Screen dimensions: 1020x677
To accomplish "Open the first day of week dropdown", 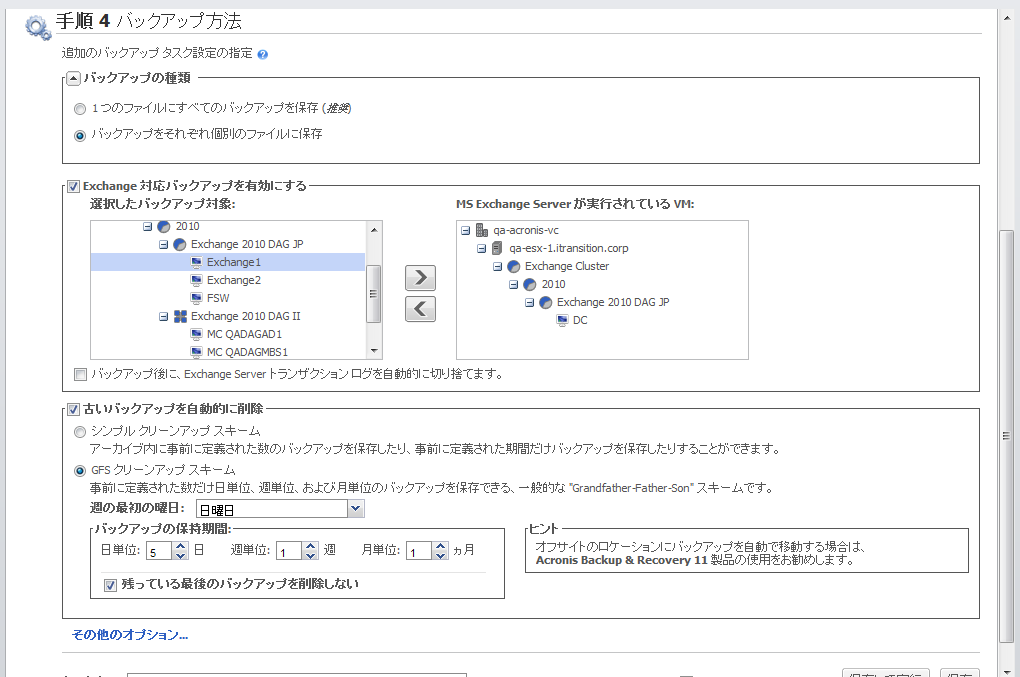I will 356,509.
